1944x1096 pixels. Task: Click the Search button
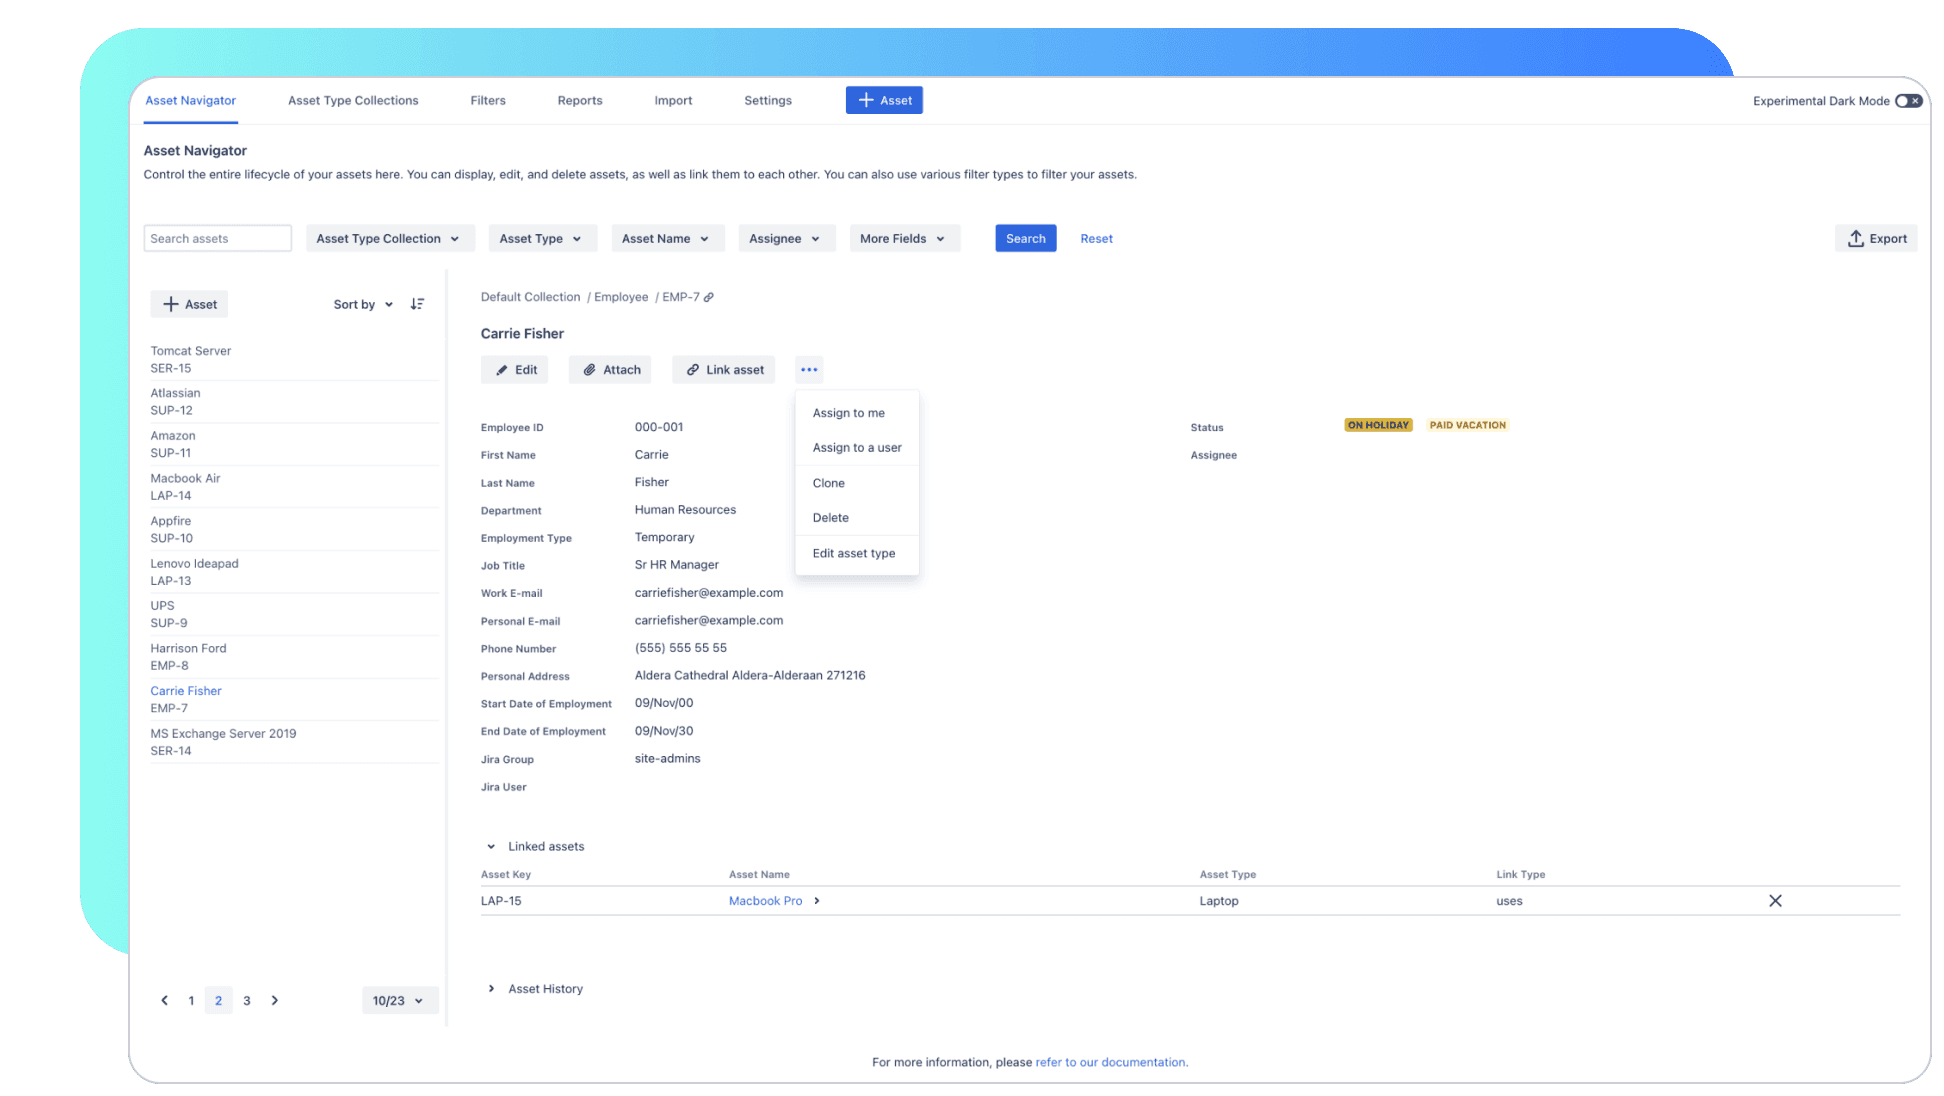(1025, 238)
